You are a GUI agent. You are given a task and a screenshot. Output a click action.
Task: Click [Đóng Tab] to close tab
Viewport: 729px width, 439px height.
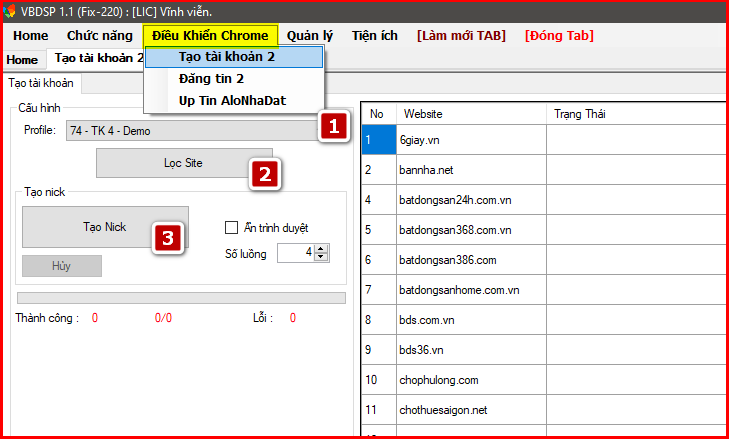pos(559,35)
